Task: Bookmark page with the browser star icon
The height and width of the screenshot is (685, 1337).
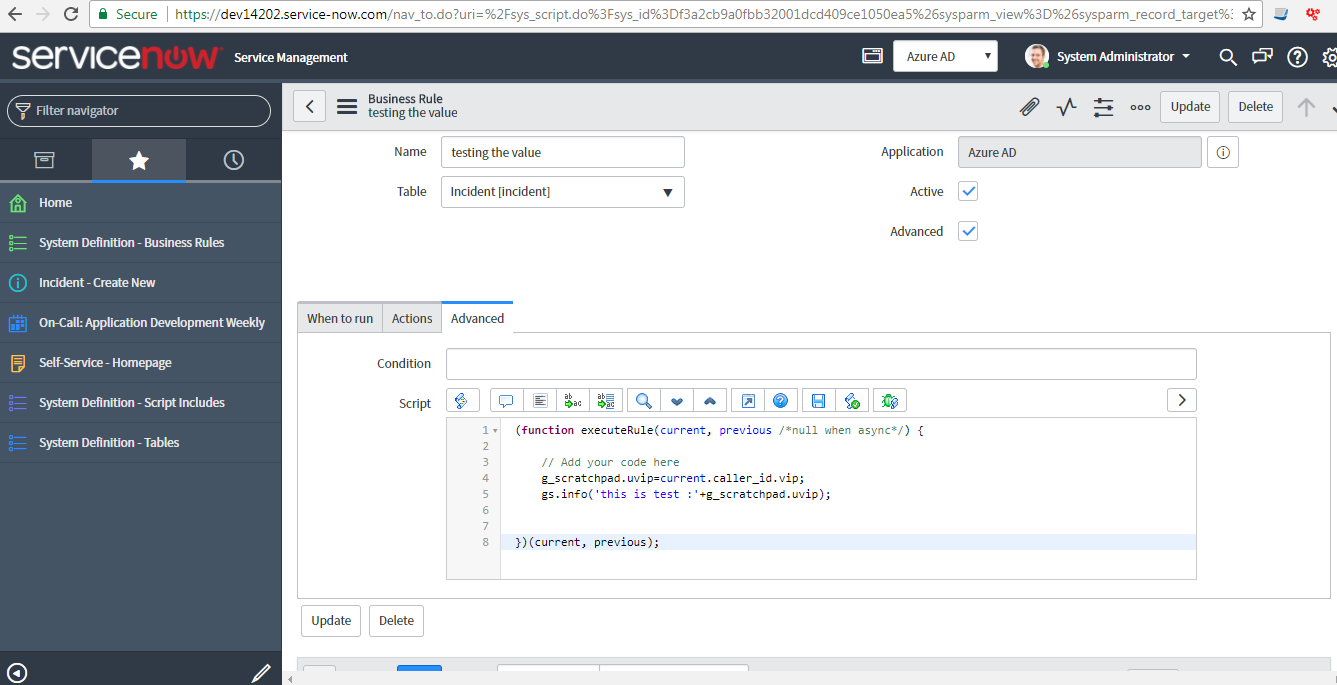Action: point(1249,14)
